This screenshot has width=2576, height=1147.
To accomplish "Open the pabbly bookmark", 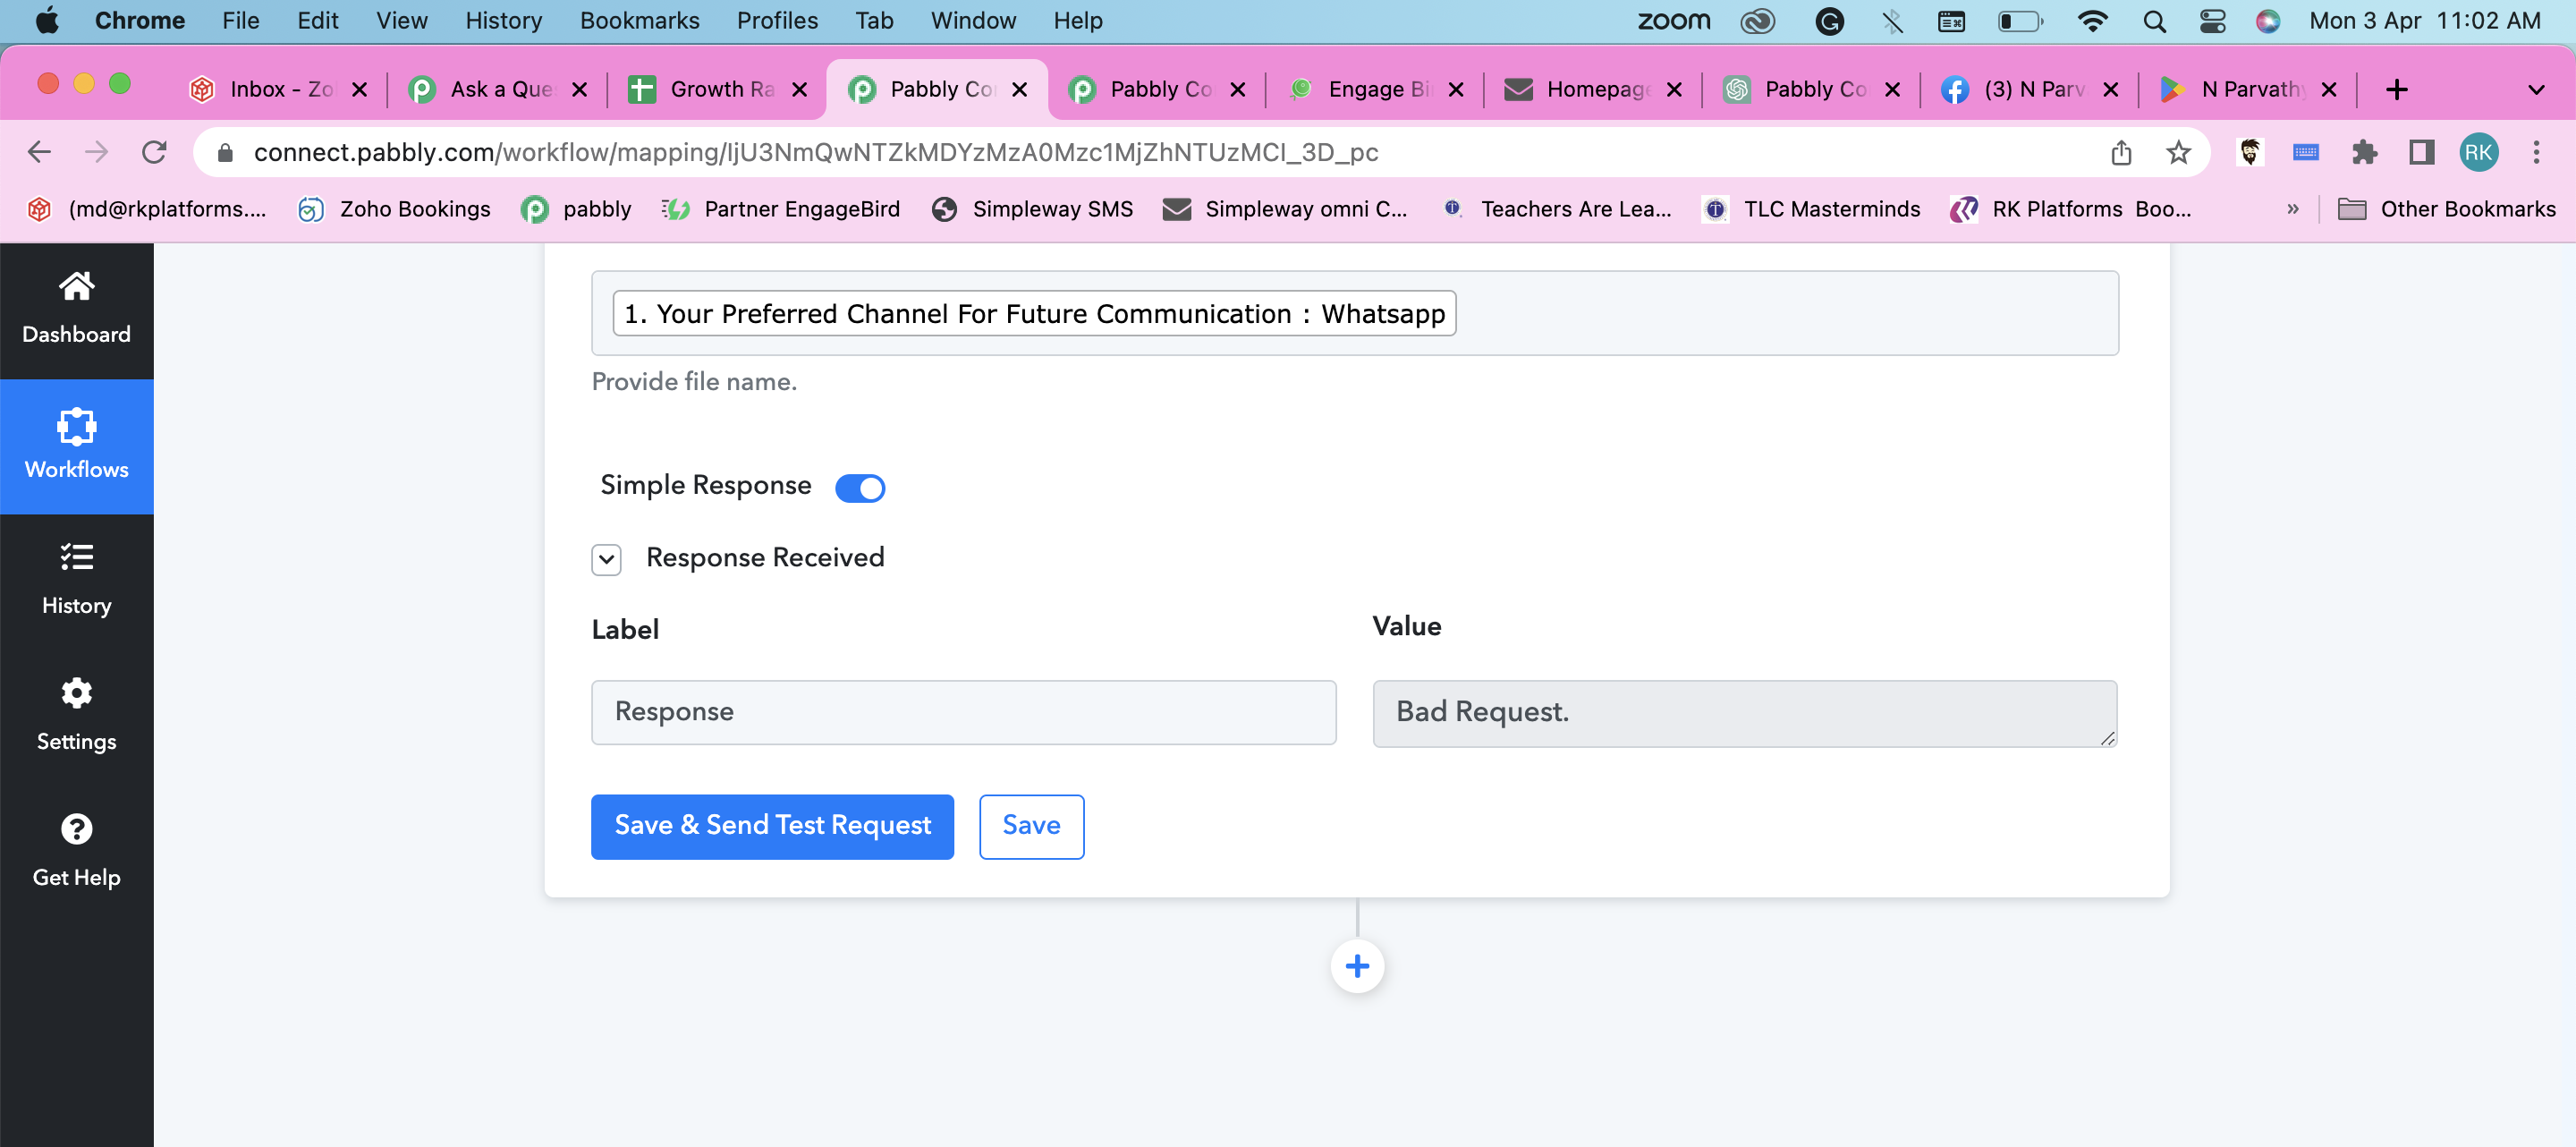I will click(577, 209).
